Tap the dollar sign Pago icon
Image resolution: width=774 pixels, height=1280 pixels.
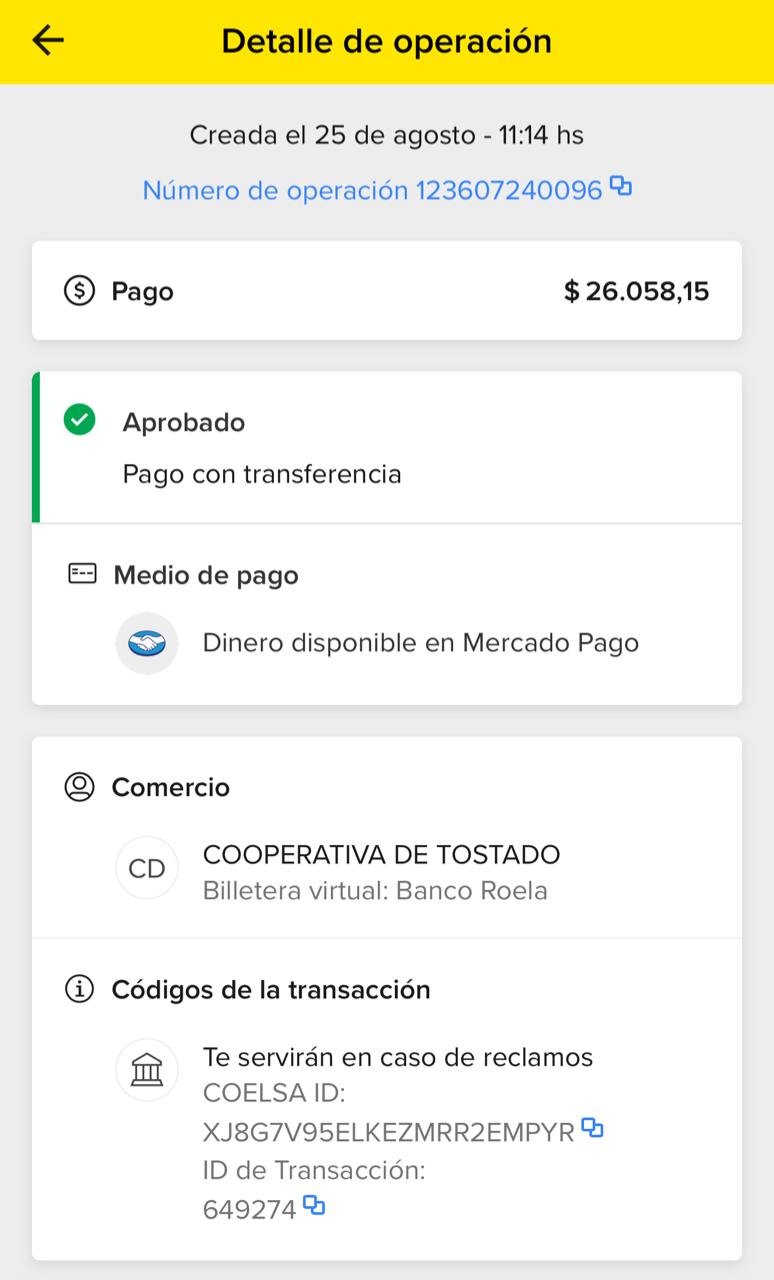tap(79, 291)
